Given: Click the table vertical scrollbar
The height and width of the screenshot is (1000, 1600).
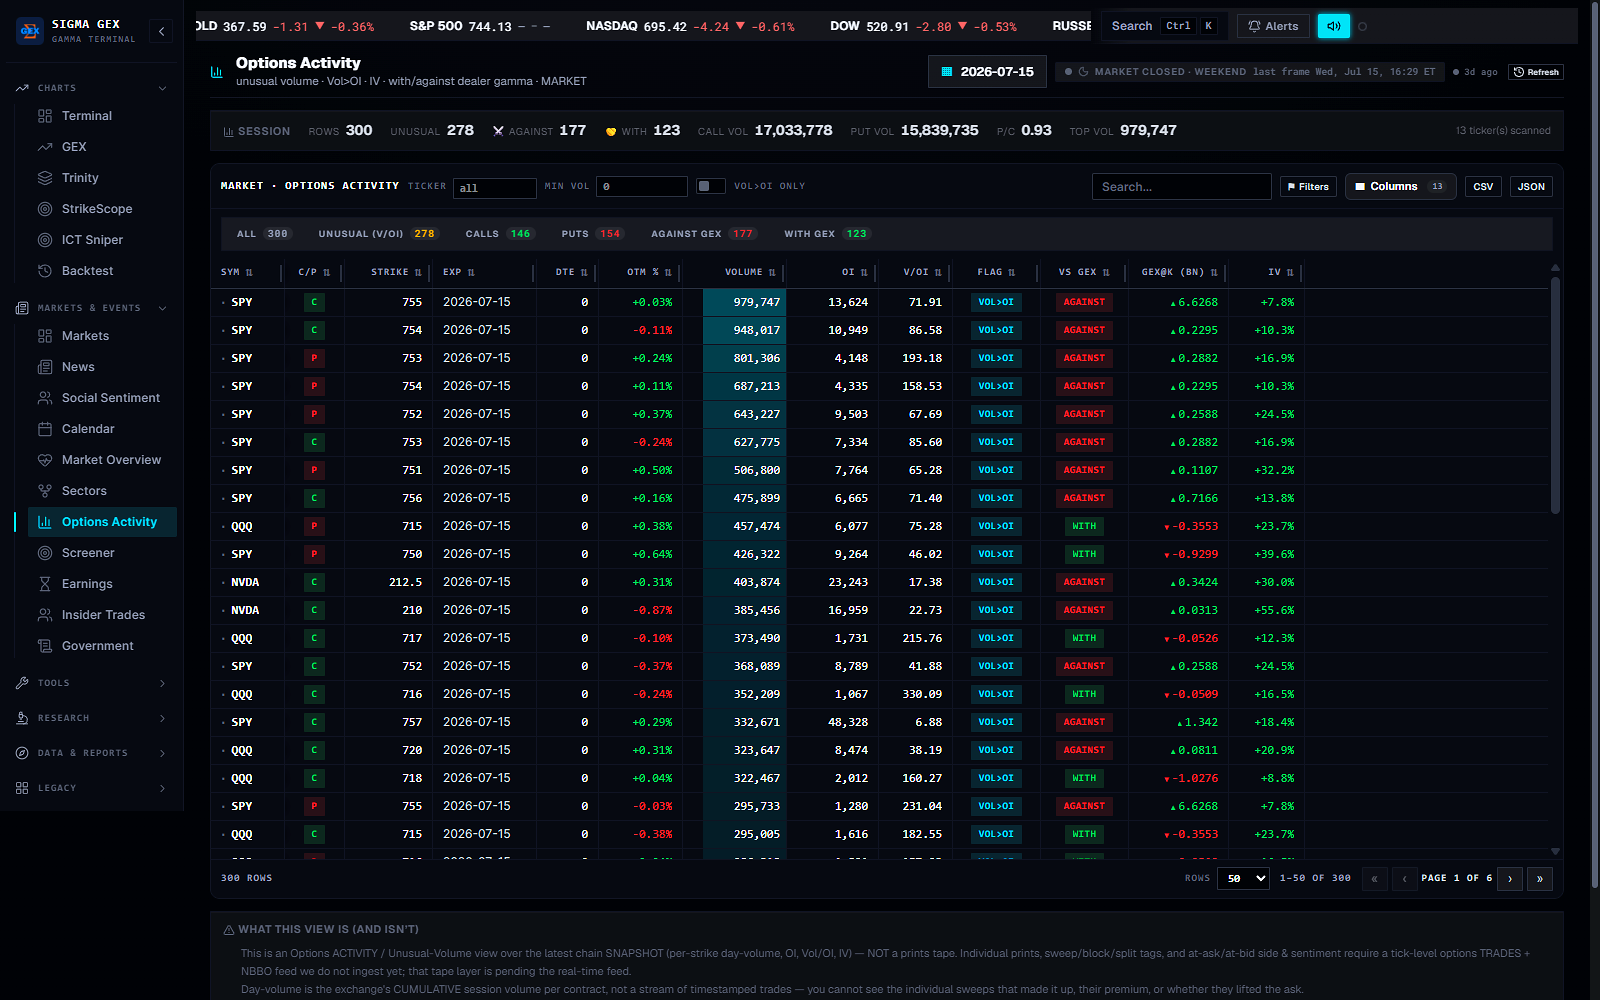Looking at the screenshot, I should (x=1555, y=395).
